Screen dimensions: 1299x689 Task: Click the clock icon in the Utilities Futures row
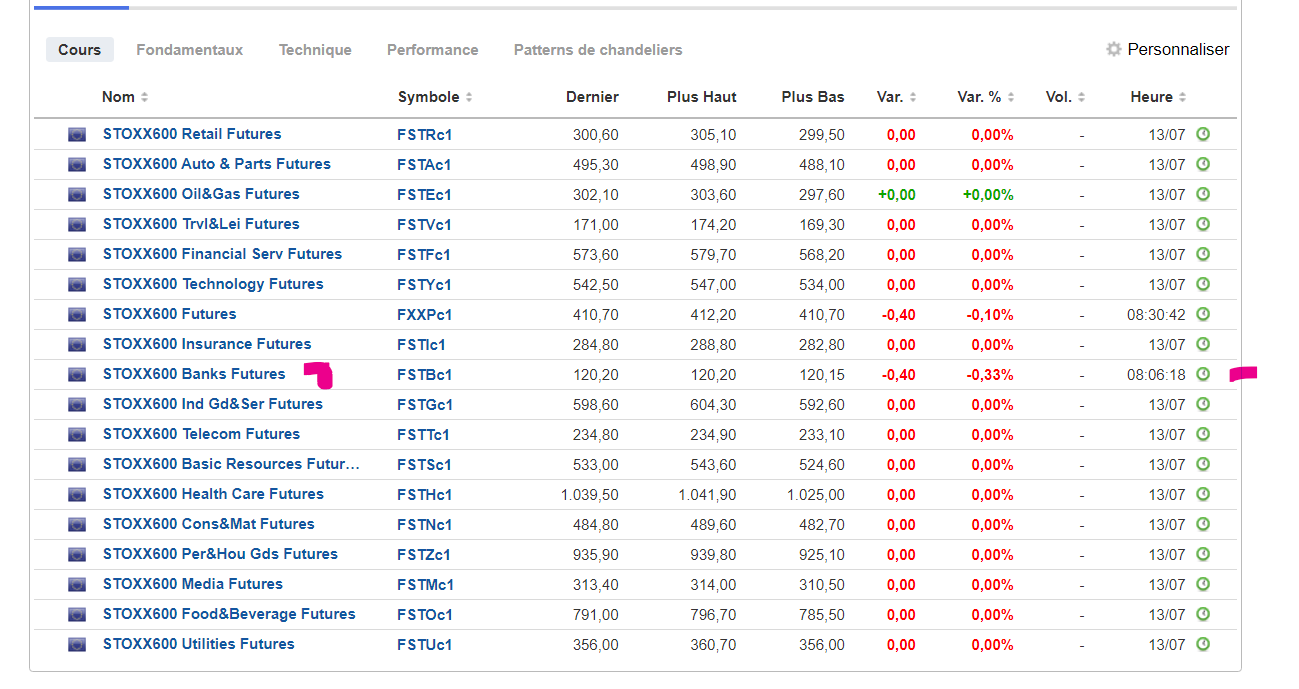coord(1203,644)
